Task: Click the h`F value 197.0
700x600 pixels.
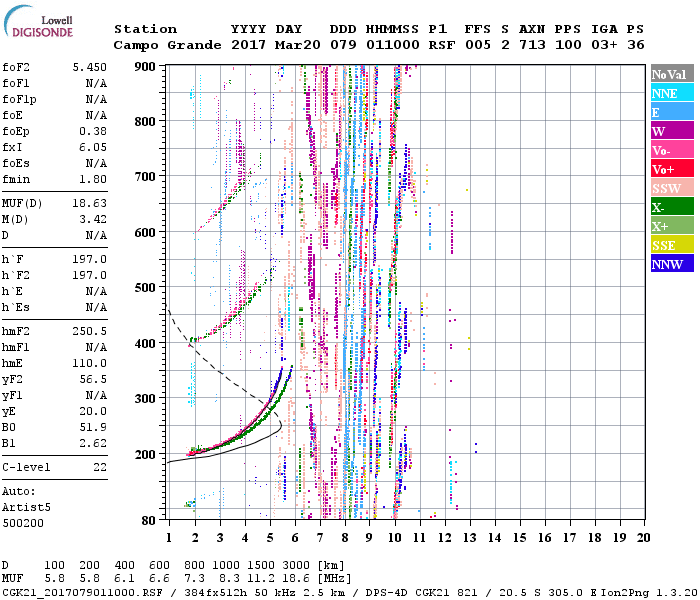Action: pos(89,259)
